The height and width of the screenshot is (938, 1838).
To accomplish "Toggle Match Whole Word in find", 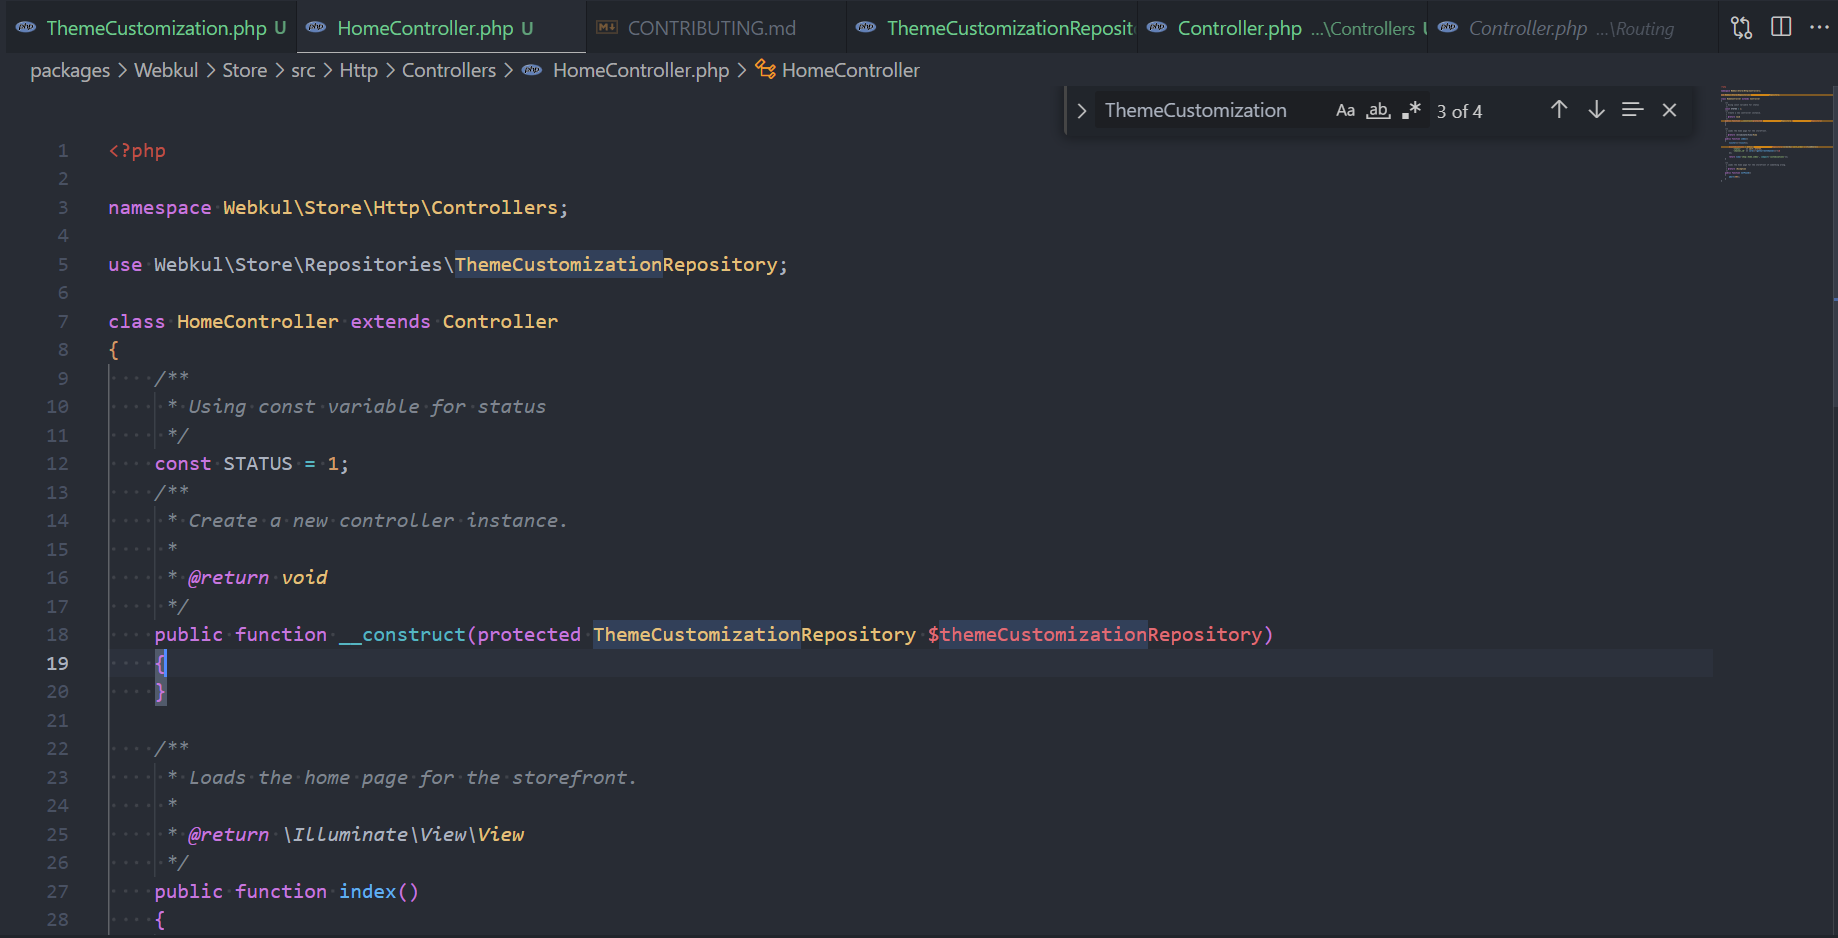I will pos(1379,111).
